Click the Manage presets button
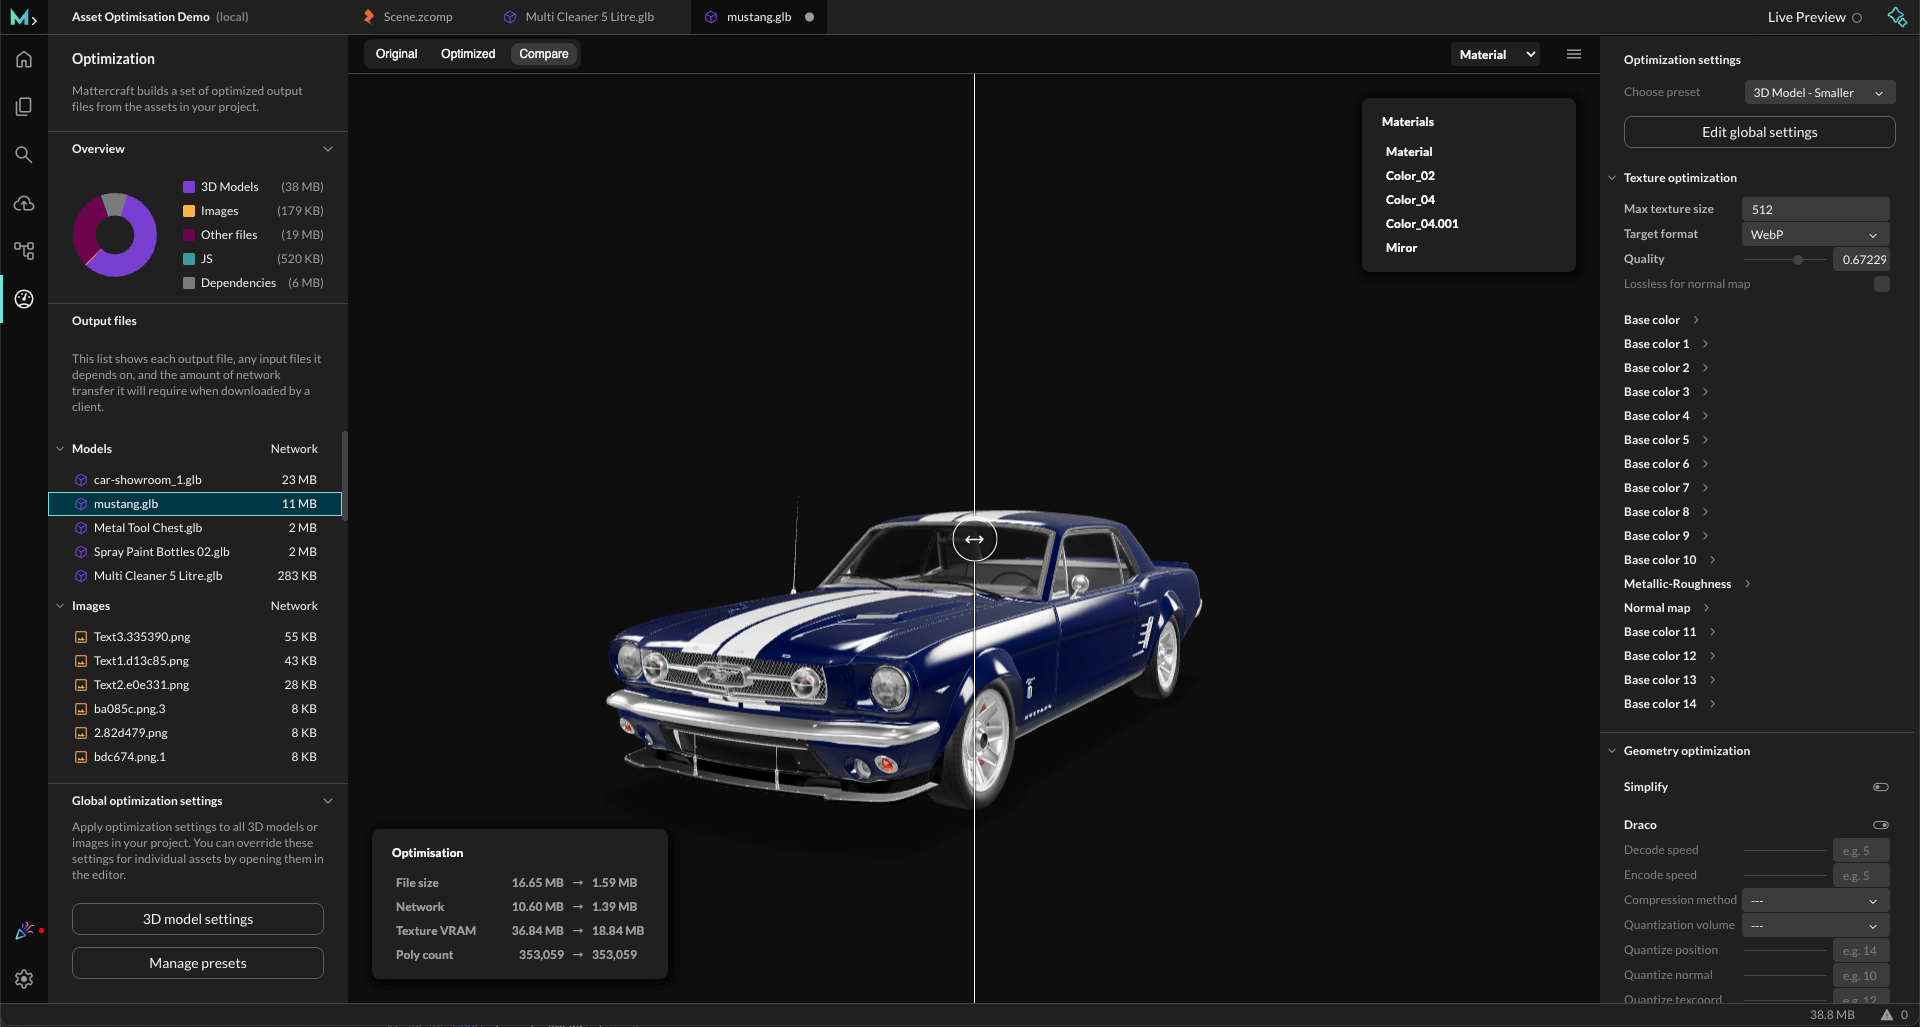The width and height of the screenshot is (1920, 1027). (198, 963)
